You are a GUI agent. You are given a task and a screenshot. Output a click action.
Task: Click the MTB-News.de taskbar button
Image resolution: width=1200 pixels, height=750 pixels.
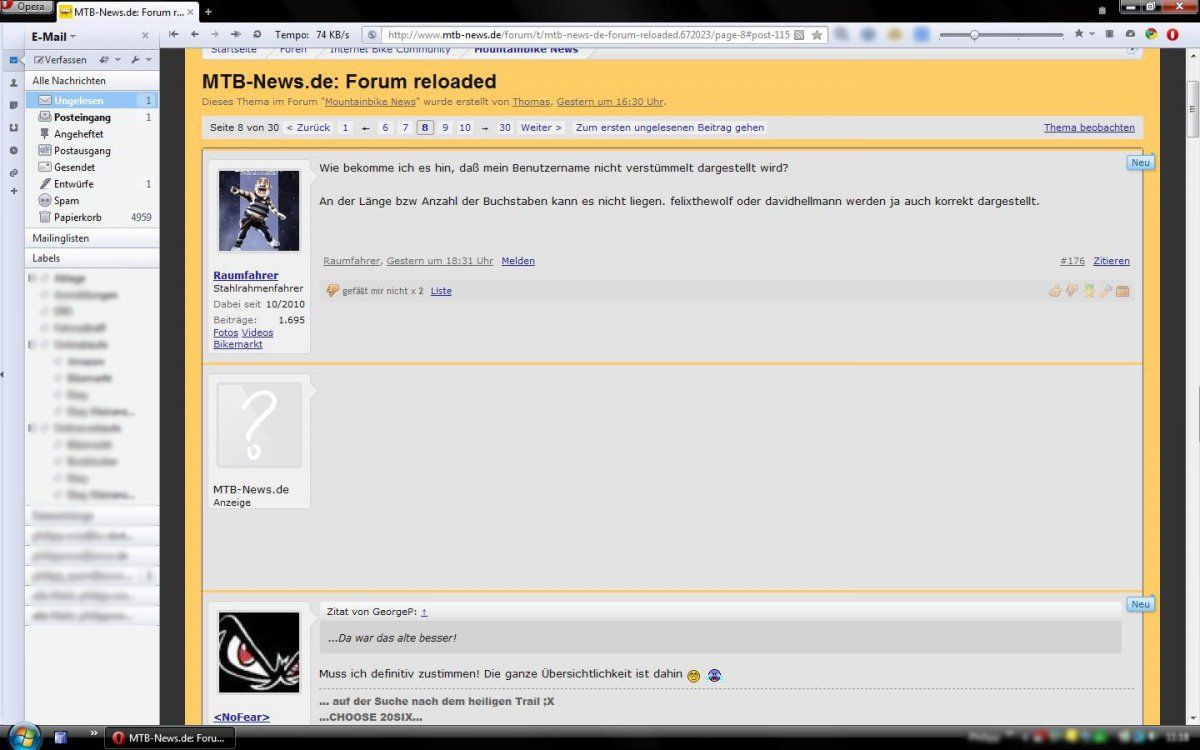tap(169, 738)
